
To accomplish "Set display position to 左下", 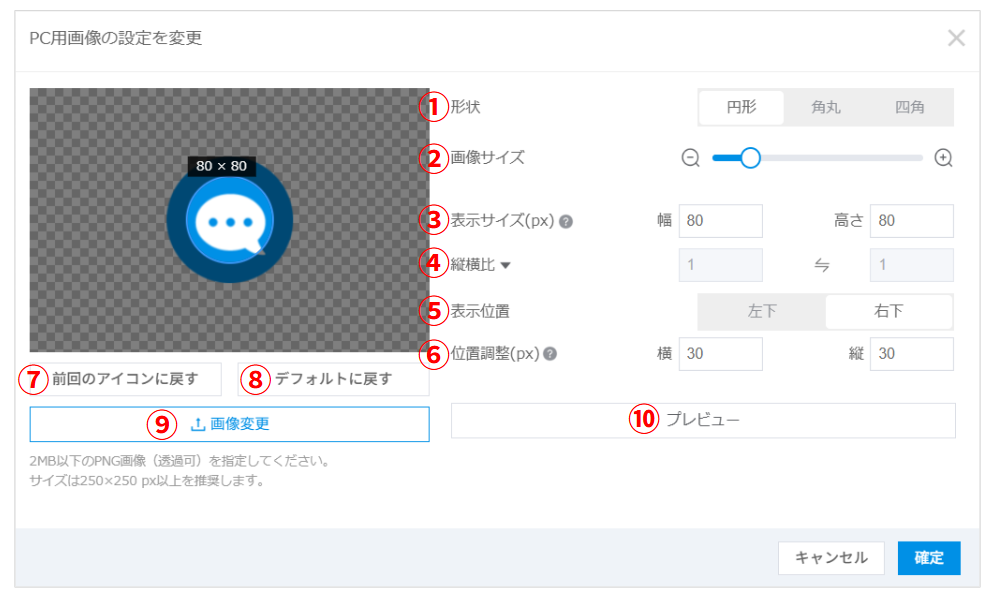I will click(x=762, y=311).
